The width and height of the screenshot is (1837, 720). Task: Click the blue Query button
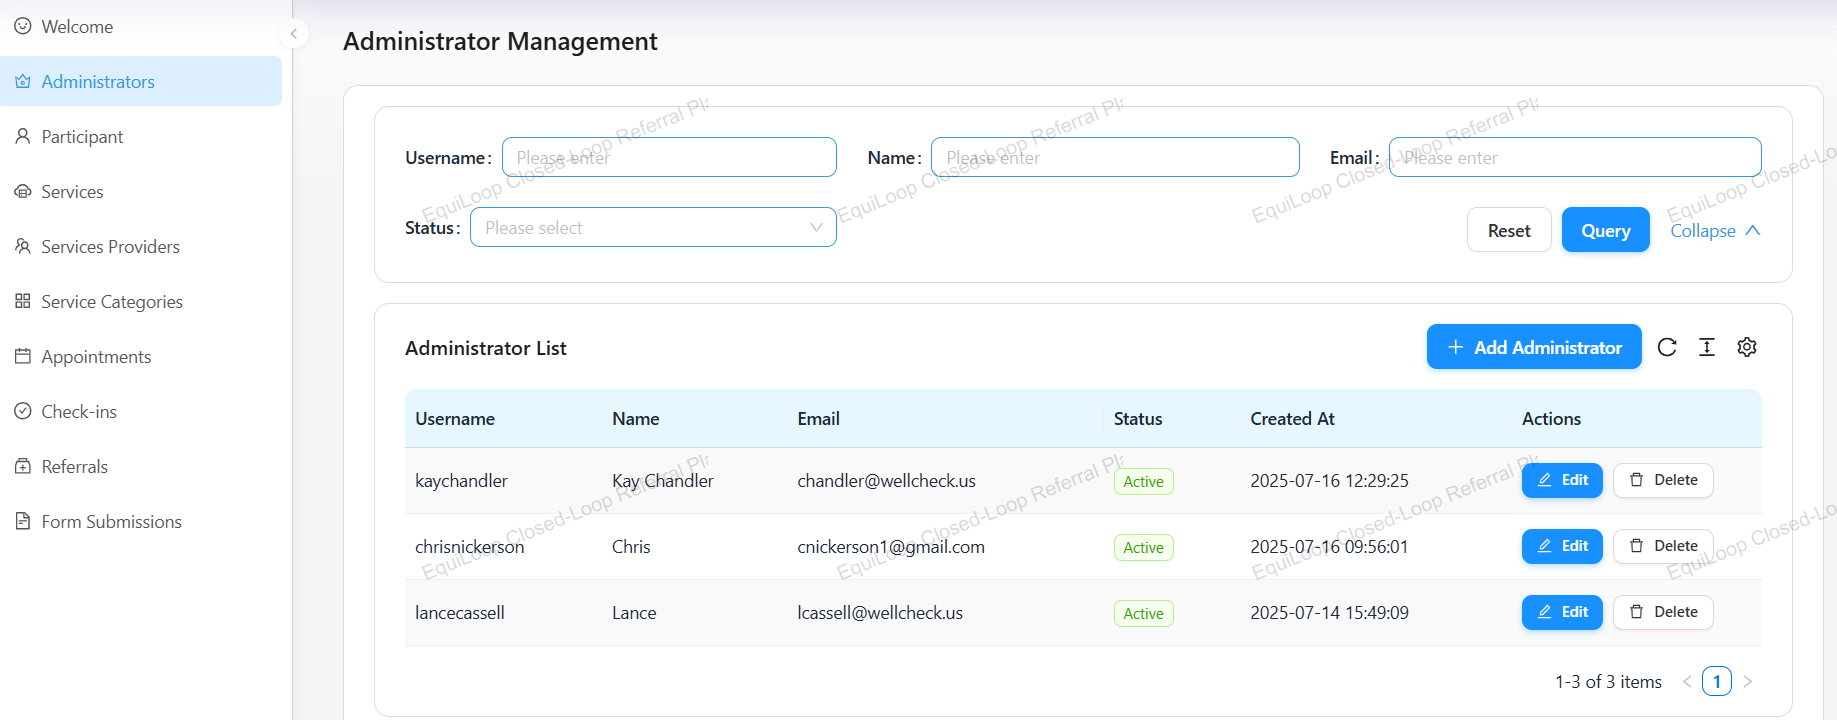point(1605,231)
